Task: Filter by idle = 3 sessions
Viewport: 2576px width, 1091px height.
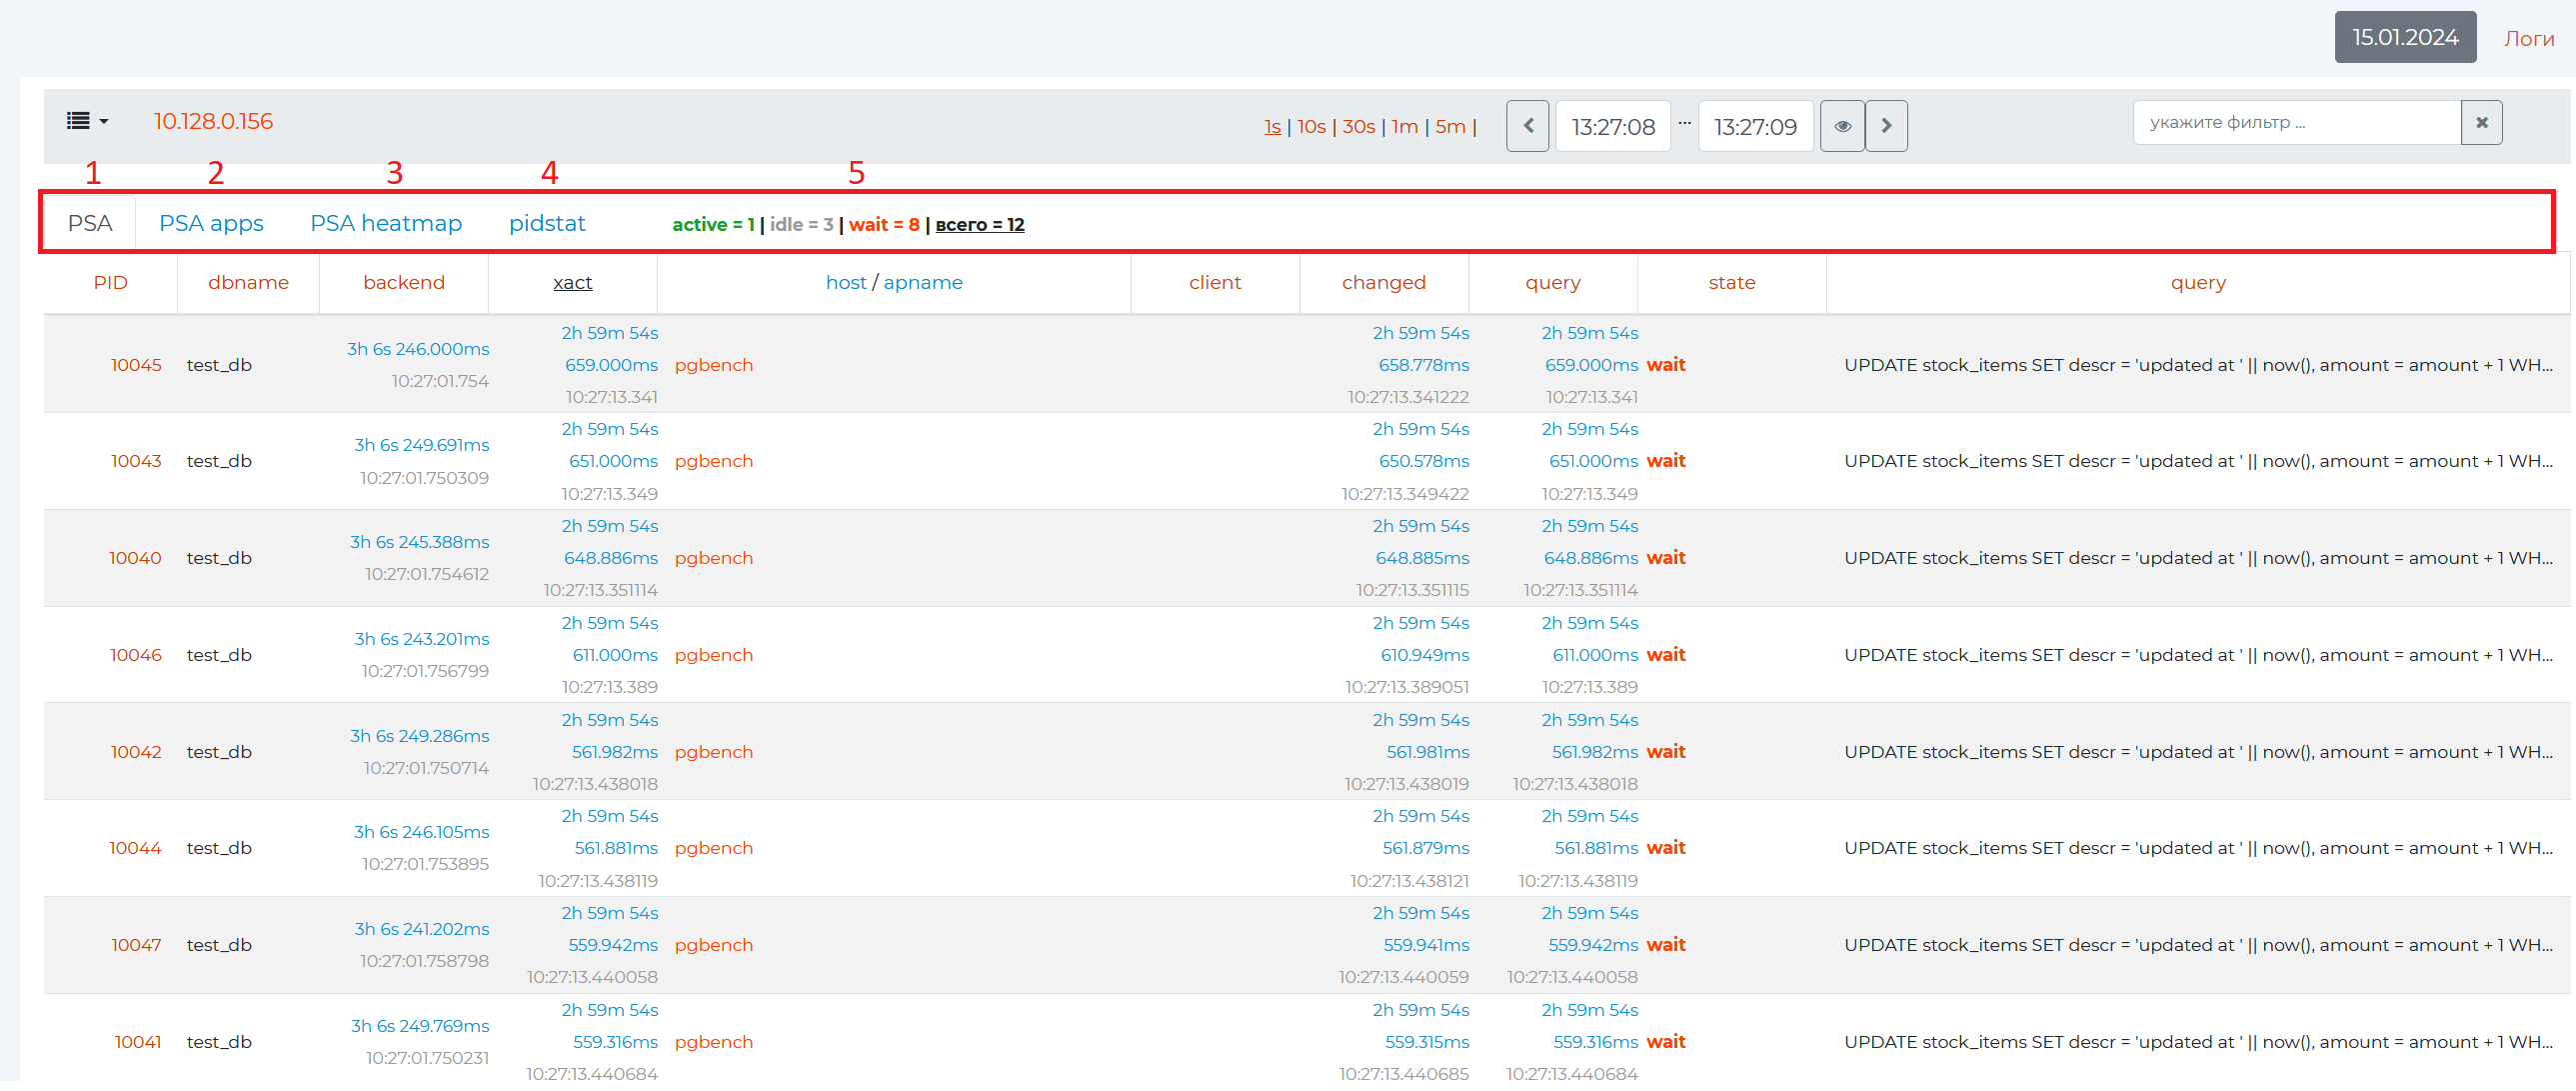Action: pos(801,224)
